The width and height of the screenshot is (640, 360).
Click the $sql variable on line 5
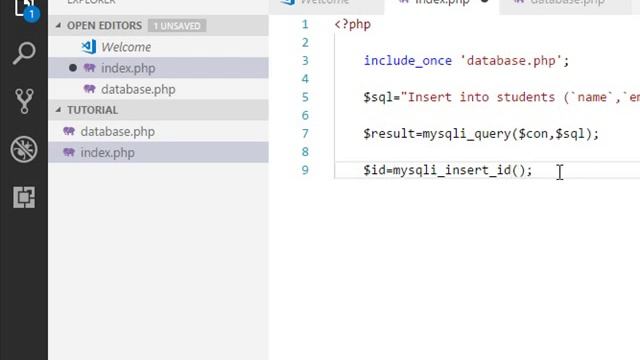pyautogui.click(x=378, y=98)
